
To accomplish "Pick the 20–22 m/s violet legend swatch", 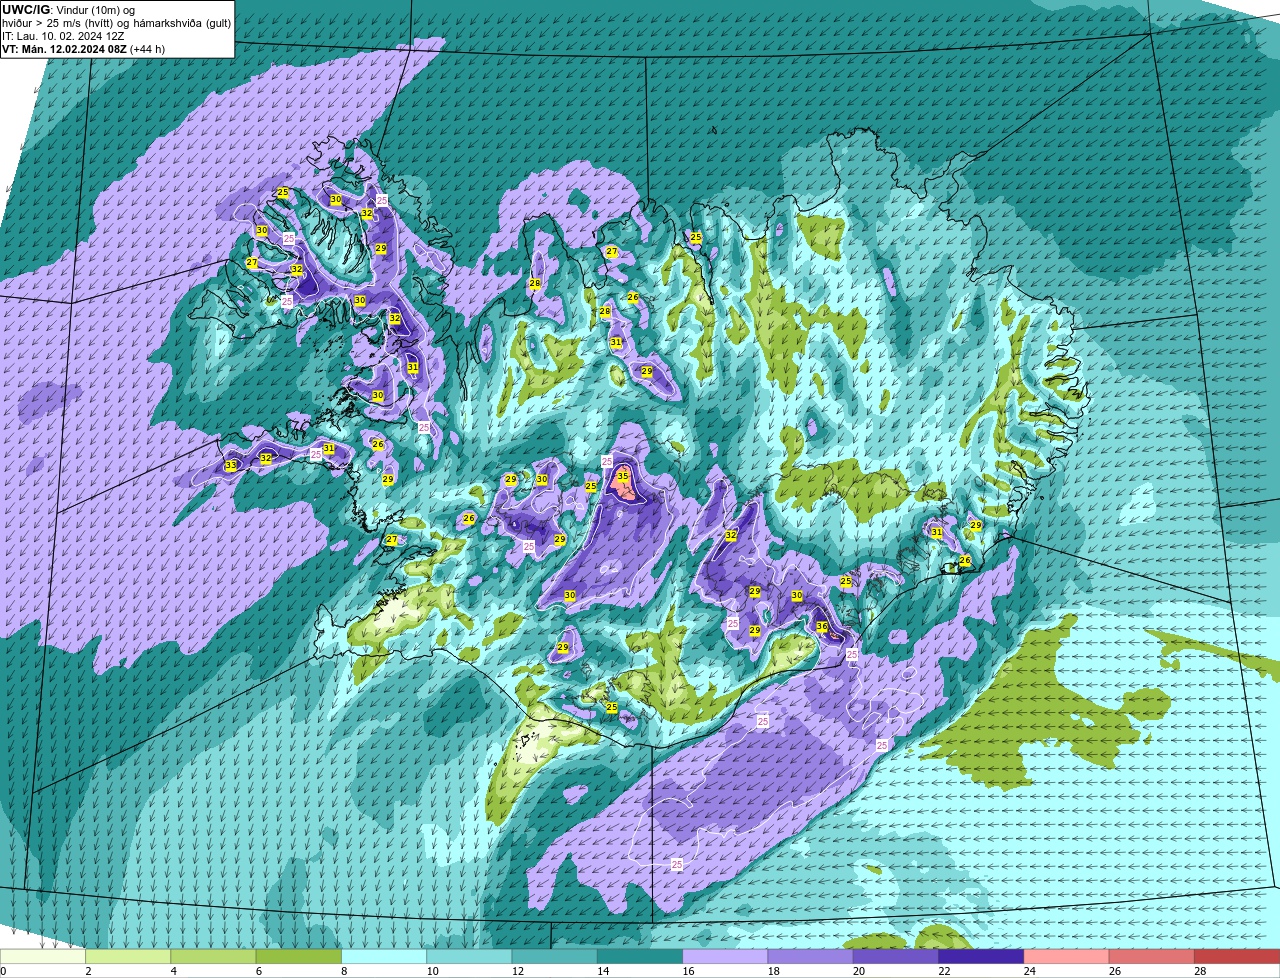I will click(896, 957).
